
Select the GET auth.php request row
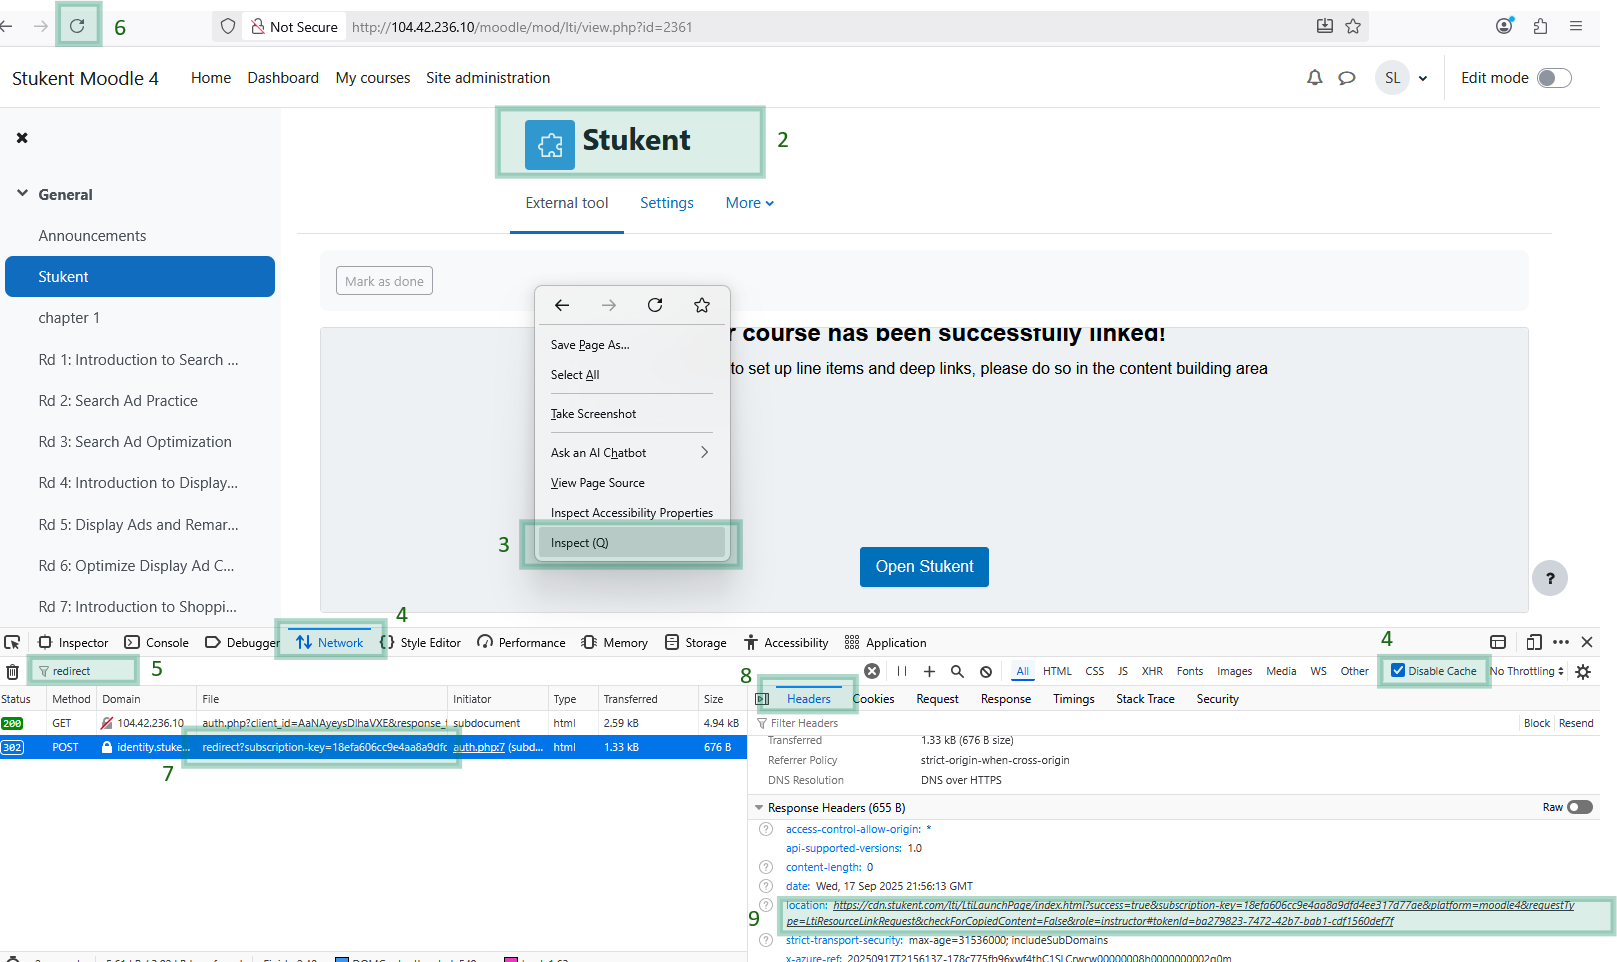click(x=373, y=723)
